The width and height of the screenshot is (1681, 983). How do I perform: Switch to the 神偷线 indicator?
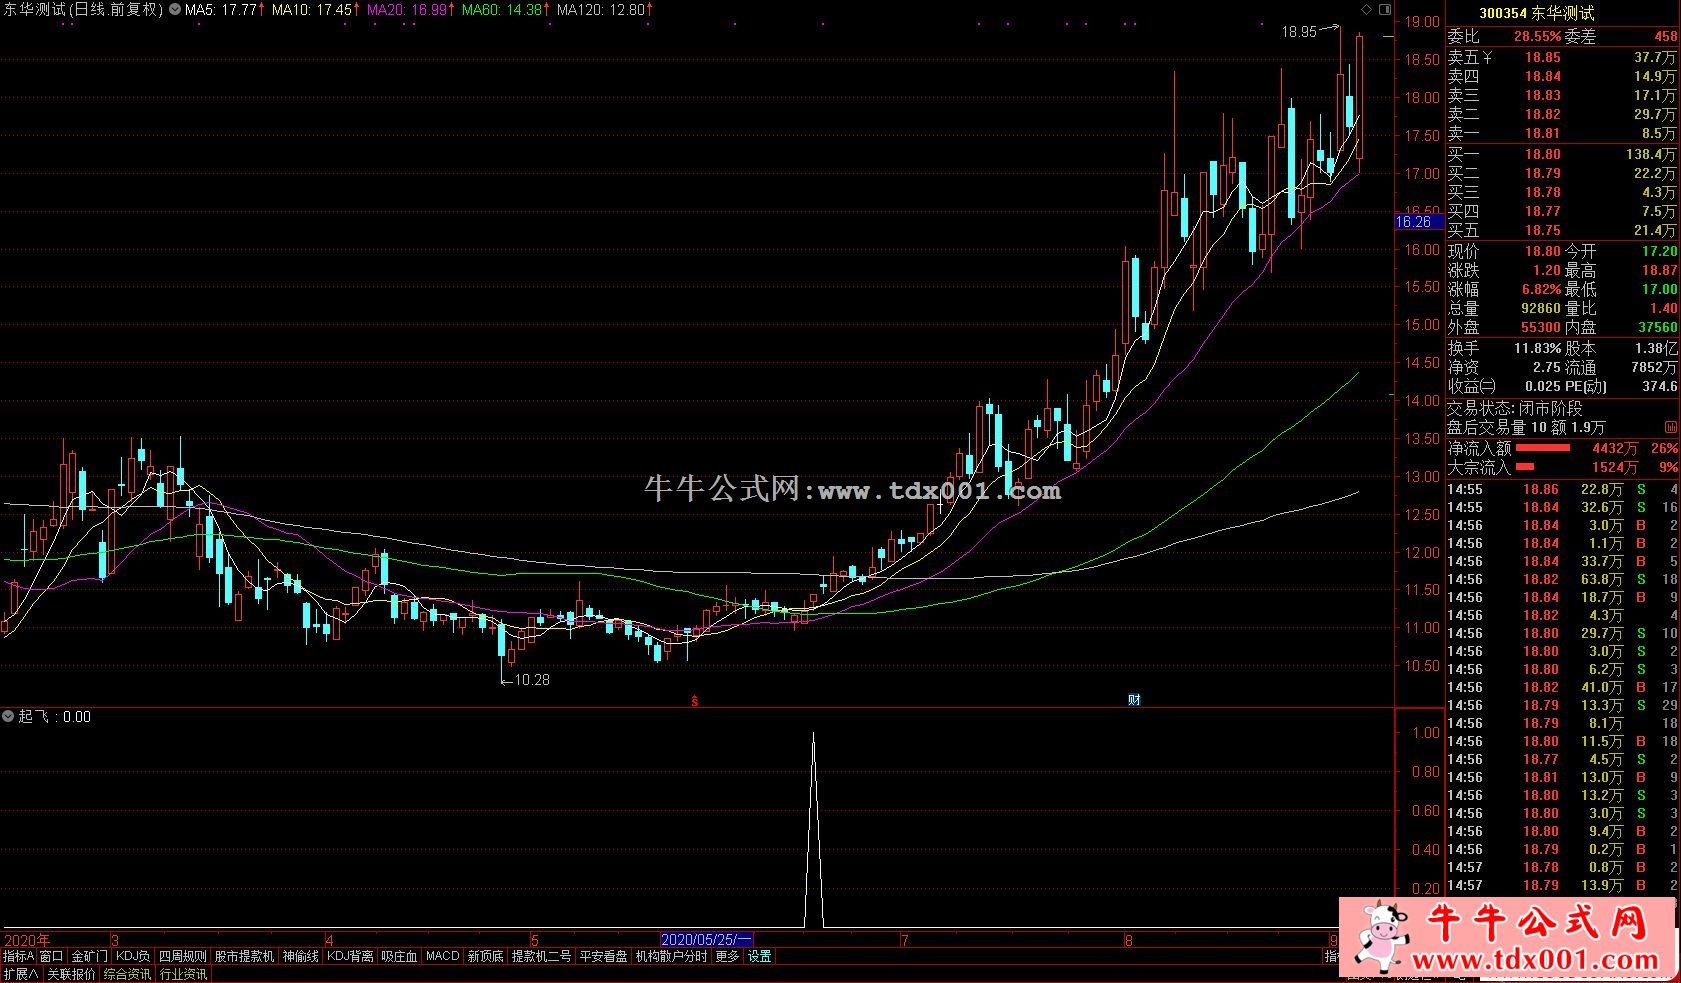coord(300,957)
